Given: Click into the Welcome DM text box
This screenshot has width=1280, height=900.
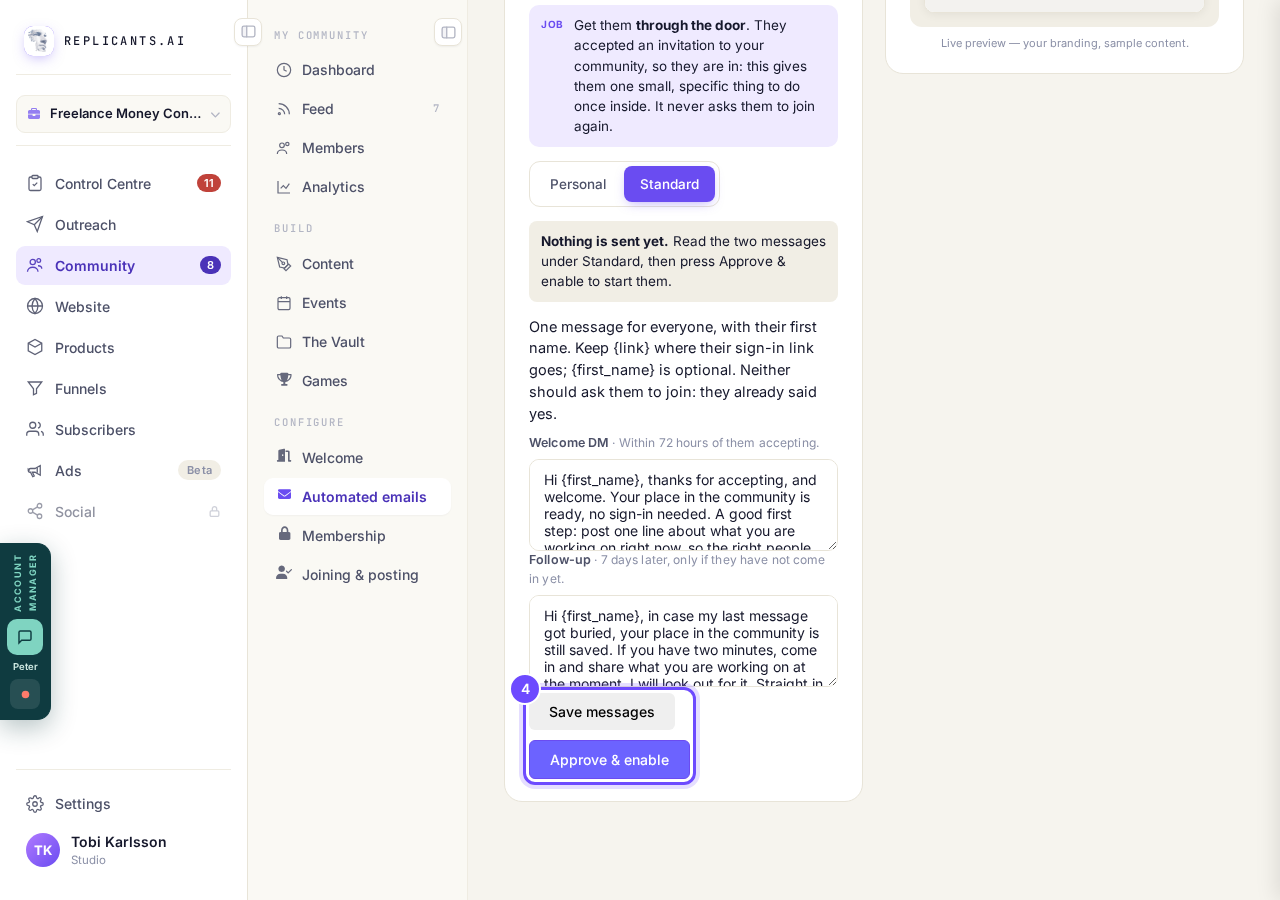Looking at the screenshot, I should pos(683,505).
